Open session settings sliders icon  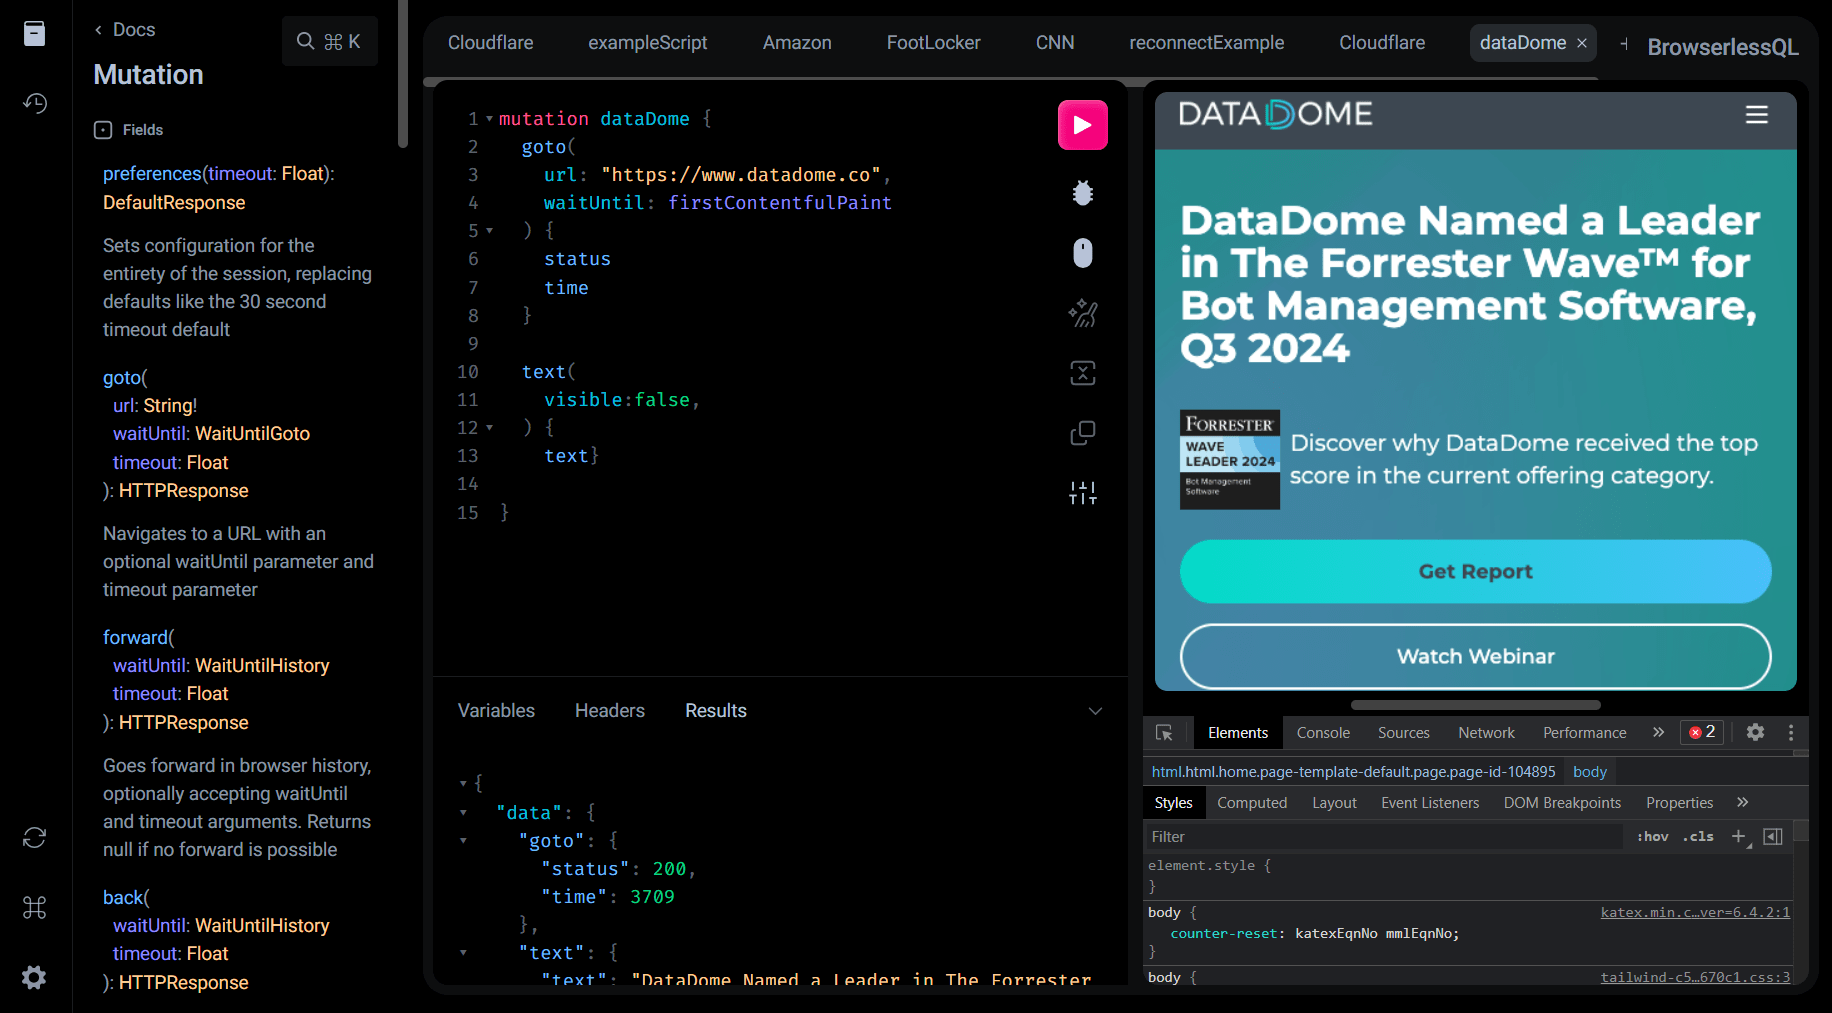(x=1082, y=493)
